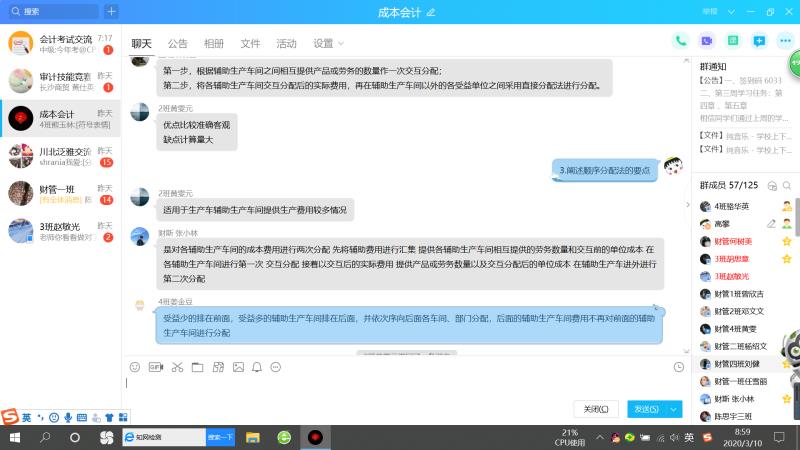The height and width of the screenshot is (450, 800).
Task: Expand the title bar dropdown chevron
Action: (x=731, y=12)
